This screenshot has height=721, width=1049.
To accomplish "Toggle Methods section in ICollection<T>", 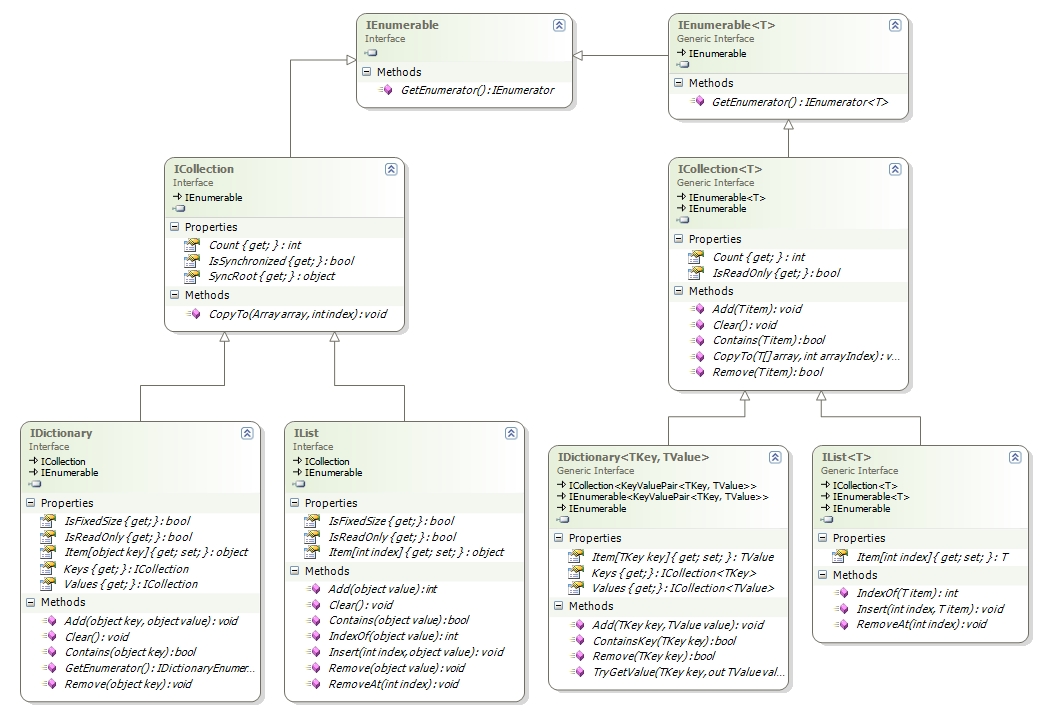I will (678, 291).
